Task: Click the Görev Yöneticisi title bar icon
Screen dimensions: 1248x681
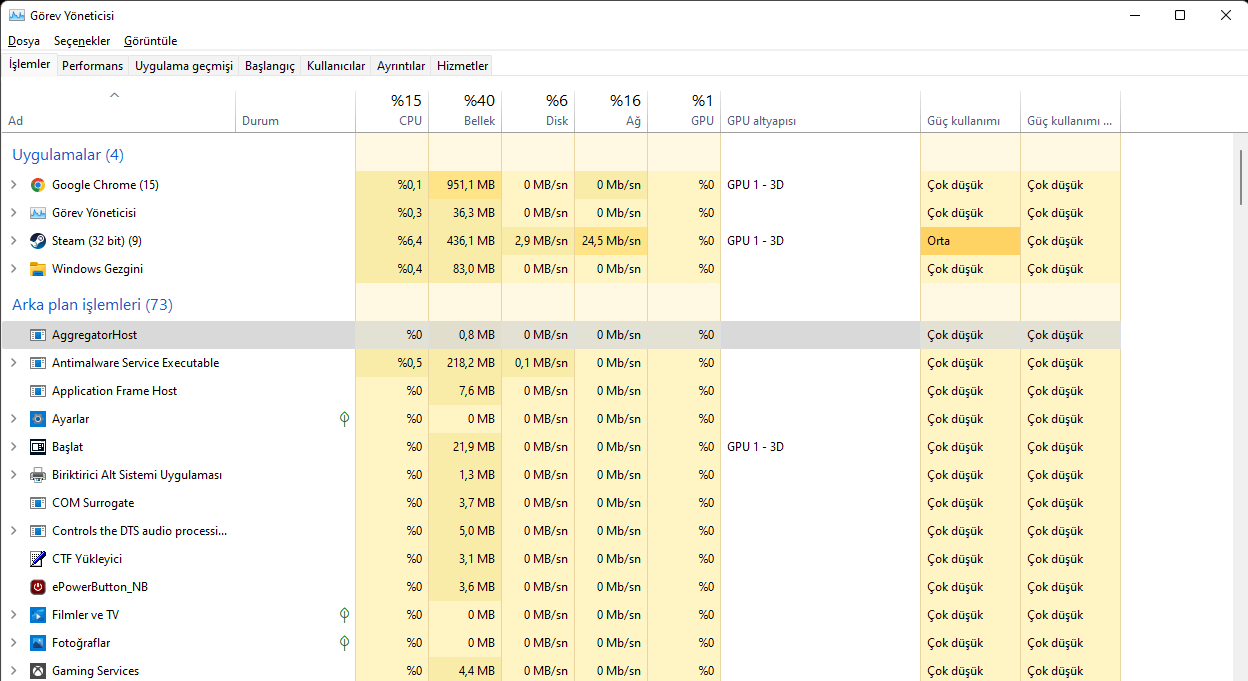Action: point(17,16)
